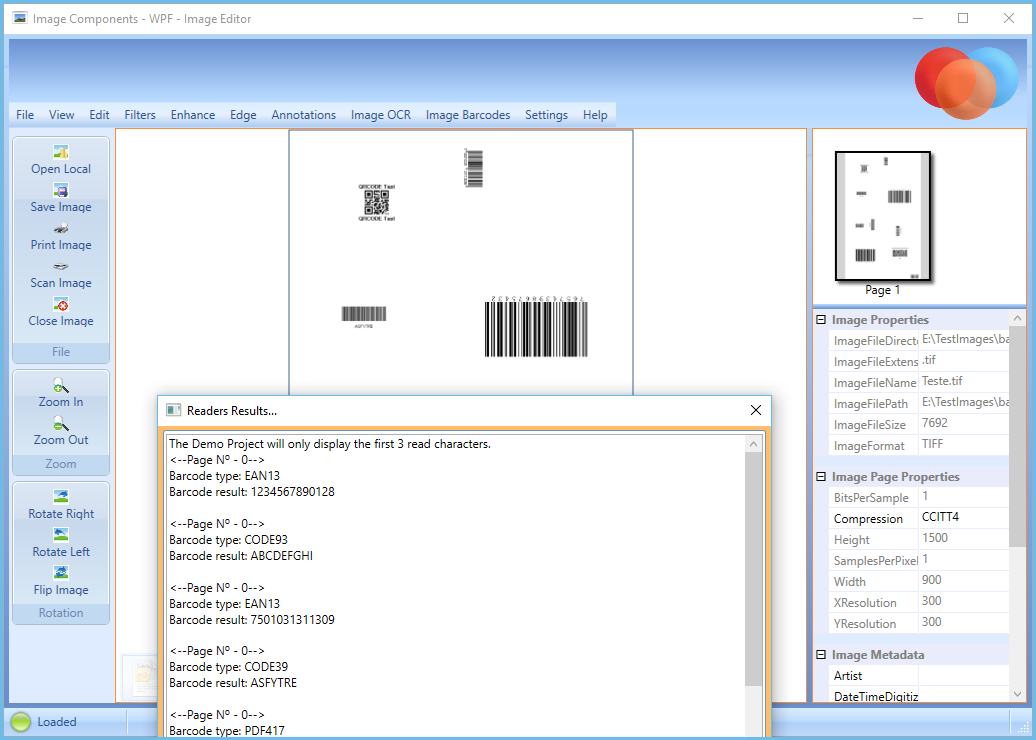The width and height of the screenshot is (1036, 740).
Task: Collapse the Image Properties section
Action: (x=821, y=320)
